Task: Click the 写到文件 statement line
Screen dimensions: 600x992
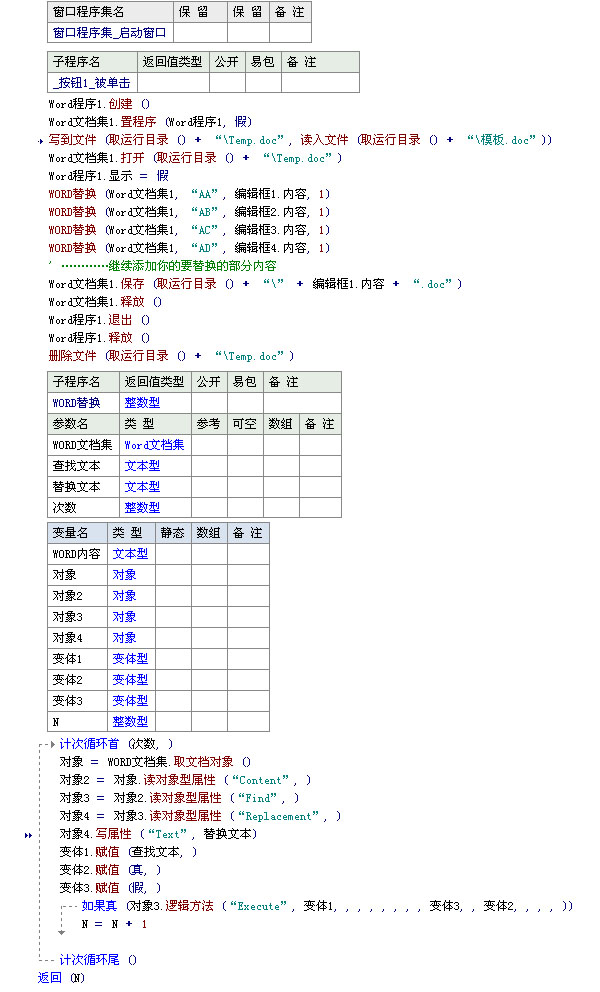Action: (x=300, y=140)
